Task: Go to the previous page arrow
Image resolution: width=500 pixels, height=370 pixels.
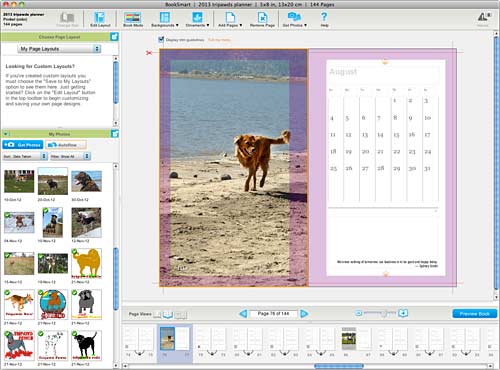Action: point(243,313)
